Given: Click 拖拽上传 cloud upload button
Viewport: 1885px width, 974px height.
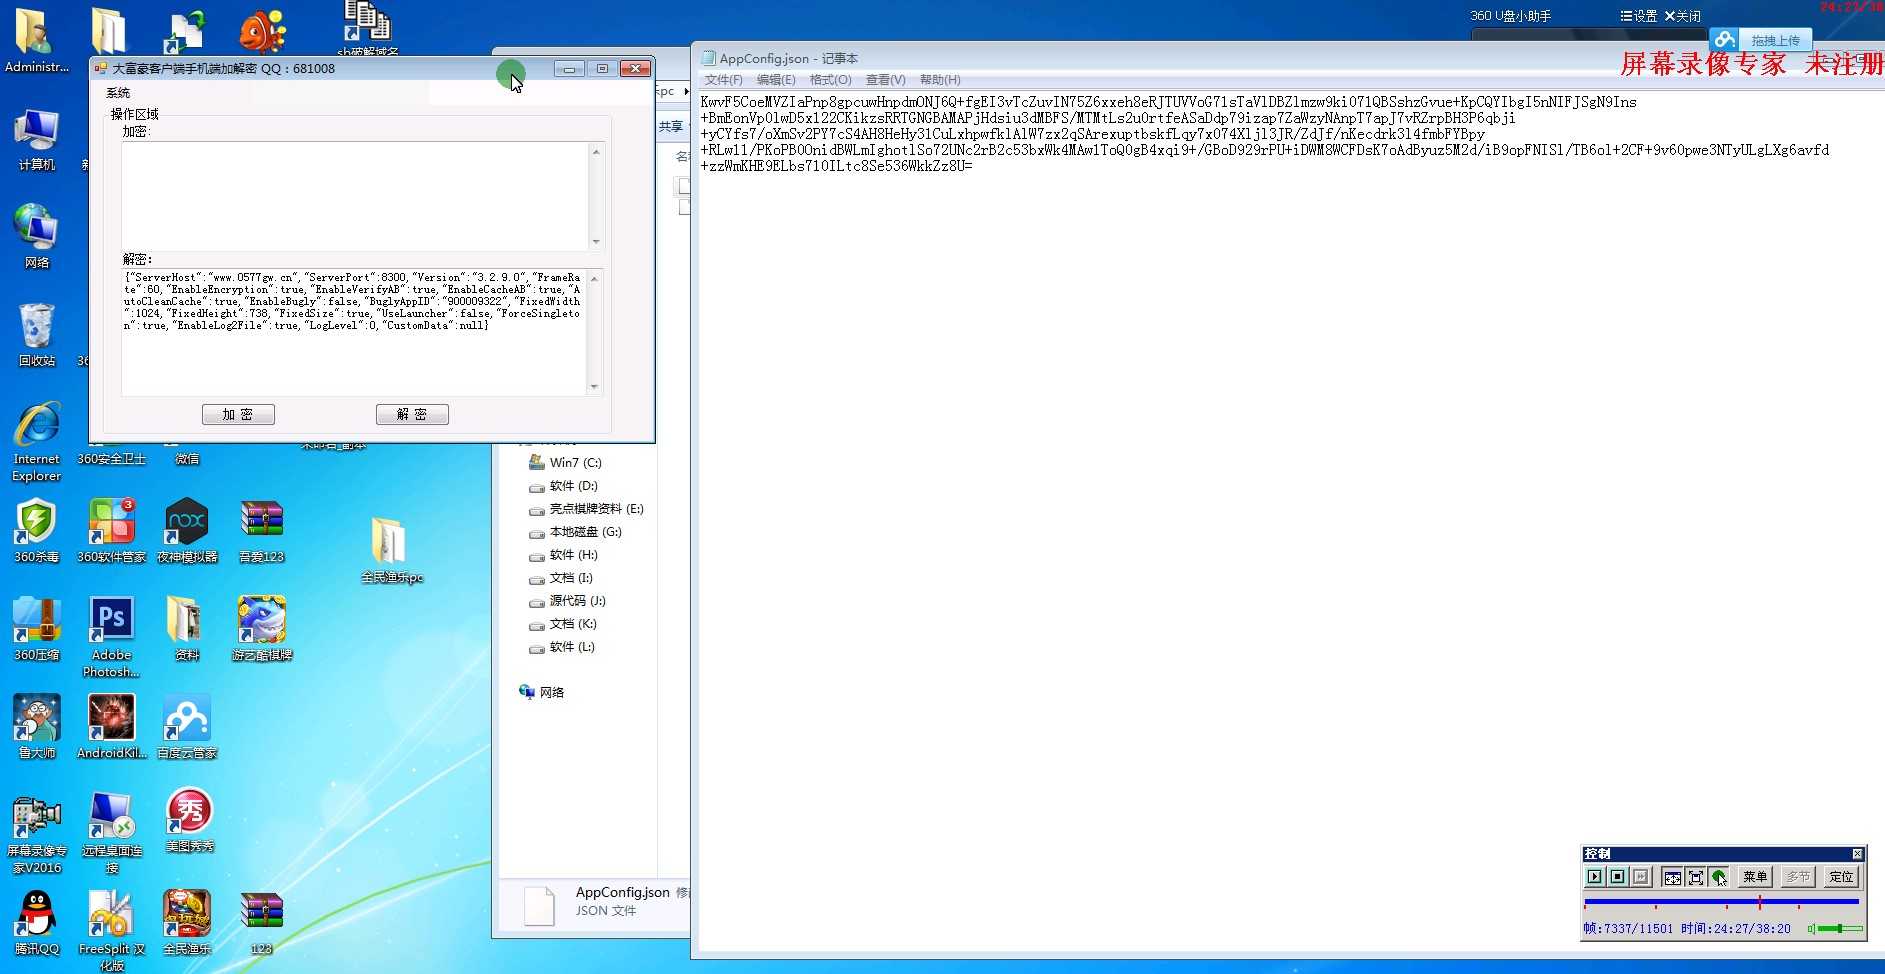Looking at the screenshot, I should 1761,40.
